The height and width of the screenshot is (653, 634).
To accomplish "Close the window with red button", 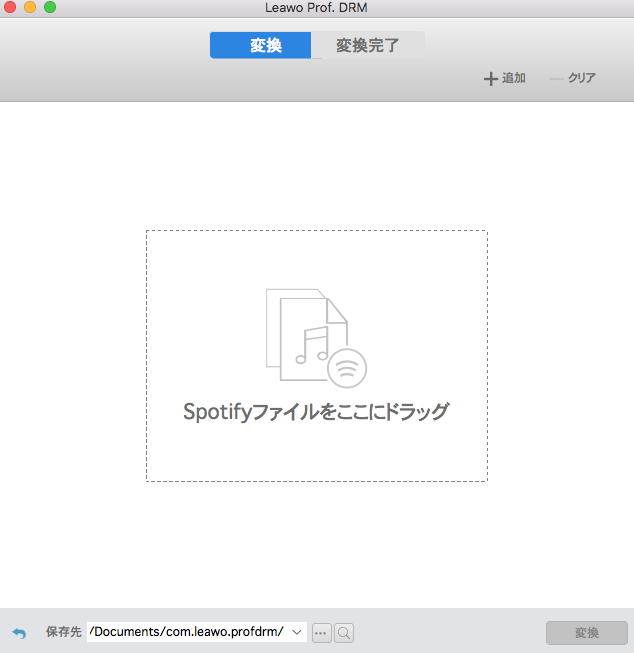I will click(10, 8).
